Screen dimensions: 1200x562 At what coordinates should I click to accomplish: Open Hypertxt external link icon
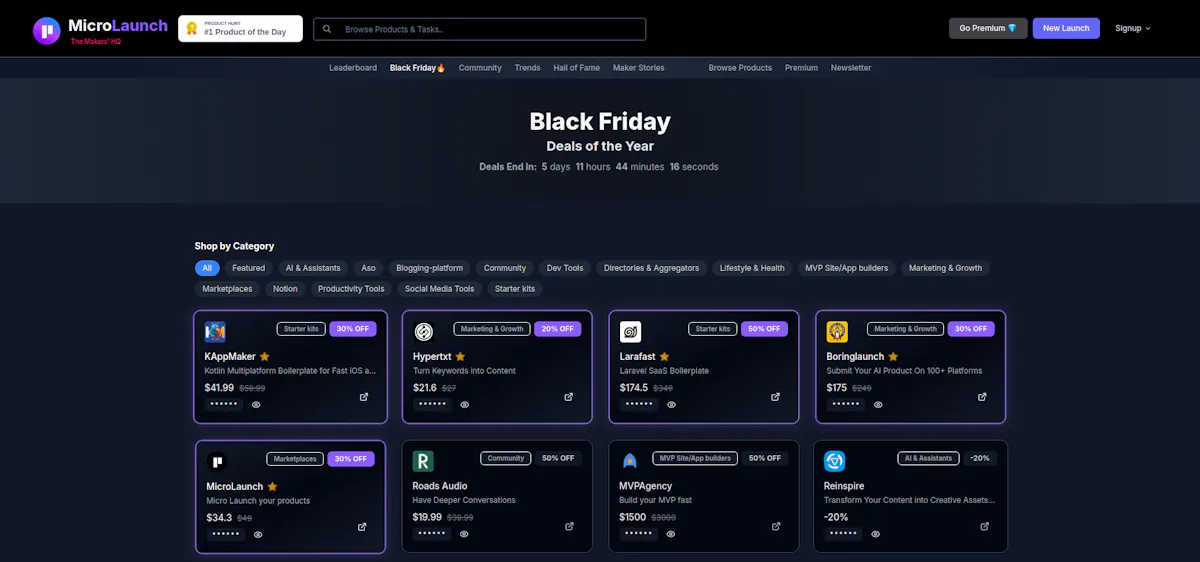pyautogui.click(x=569, y=397)
